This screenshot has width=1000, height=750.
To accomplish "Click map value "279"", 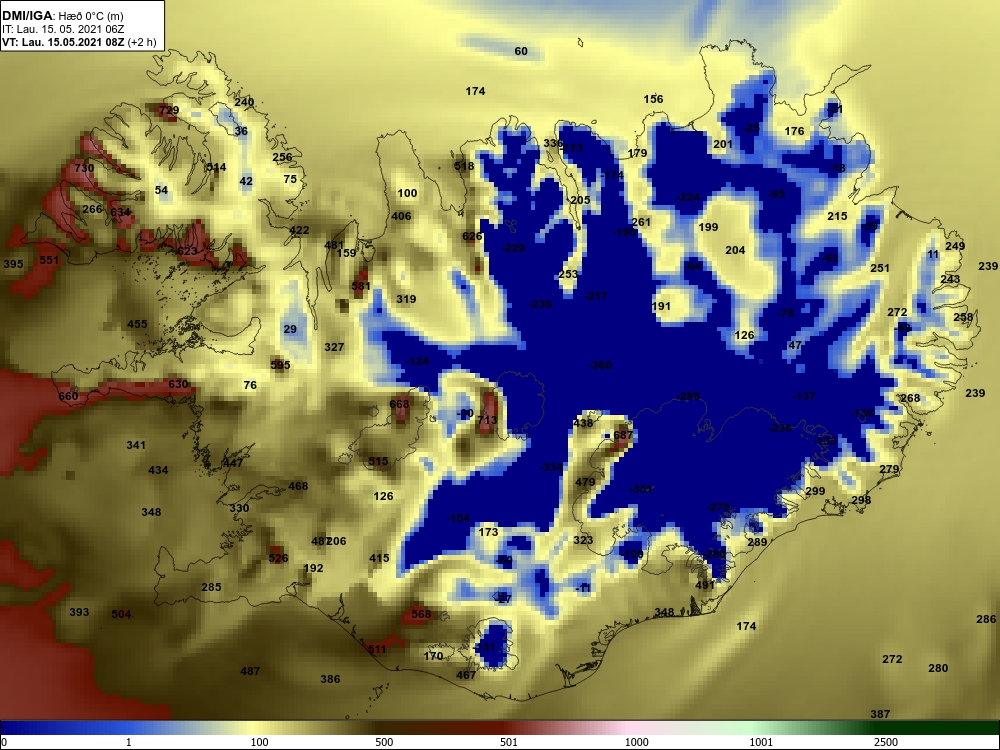I will pyautogui.click(x=889, y=469).
